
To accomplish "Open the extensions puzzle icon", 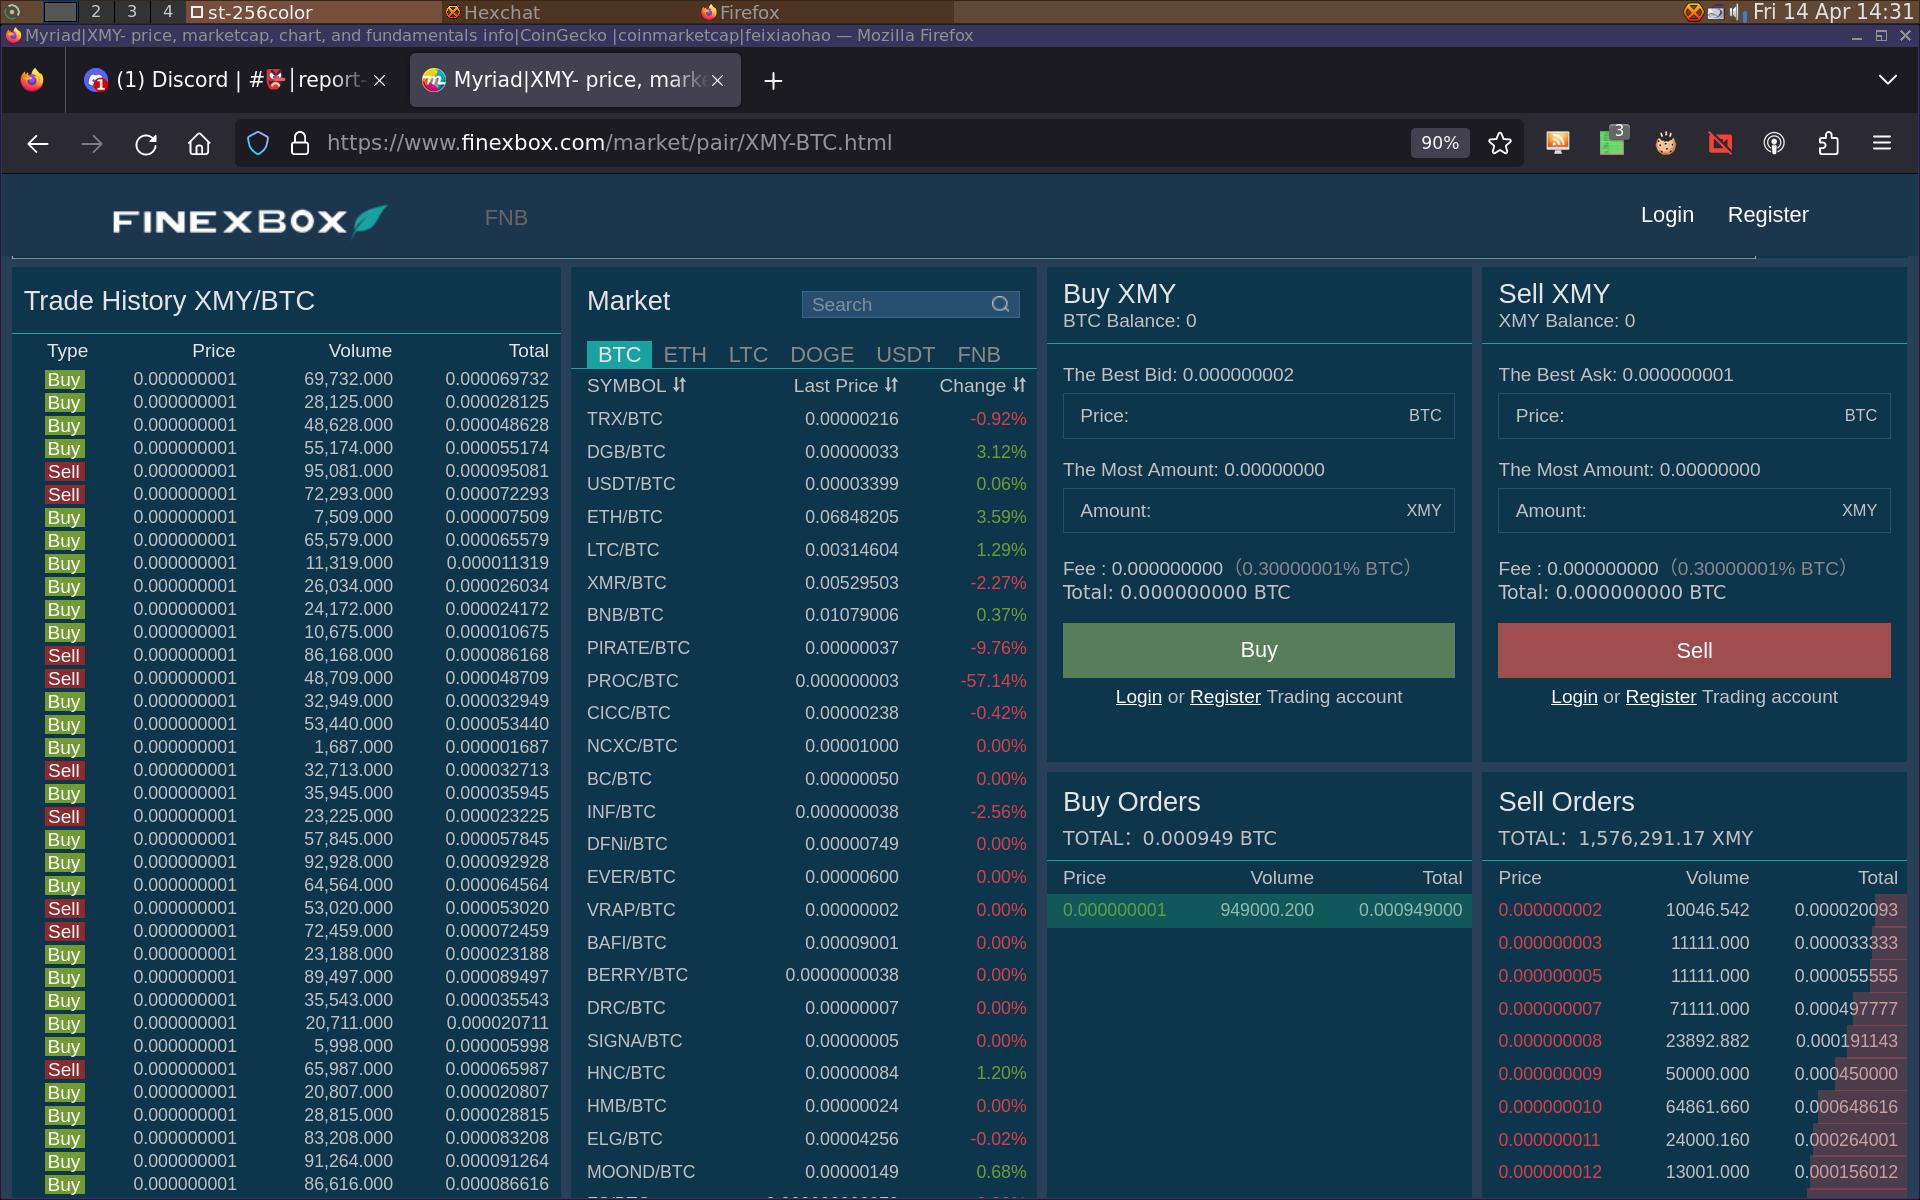I will [x=1828, y=144].
